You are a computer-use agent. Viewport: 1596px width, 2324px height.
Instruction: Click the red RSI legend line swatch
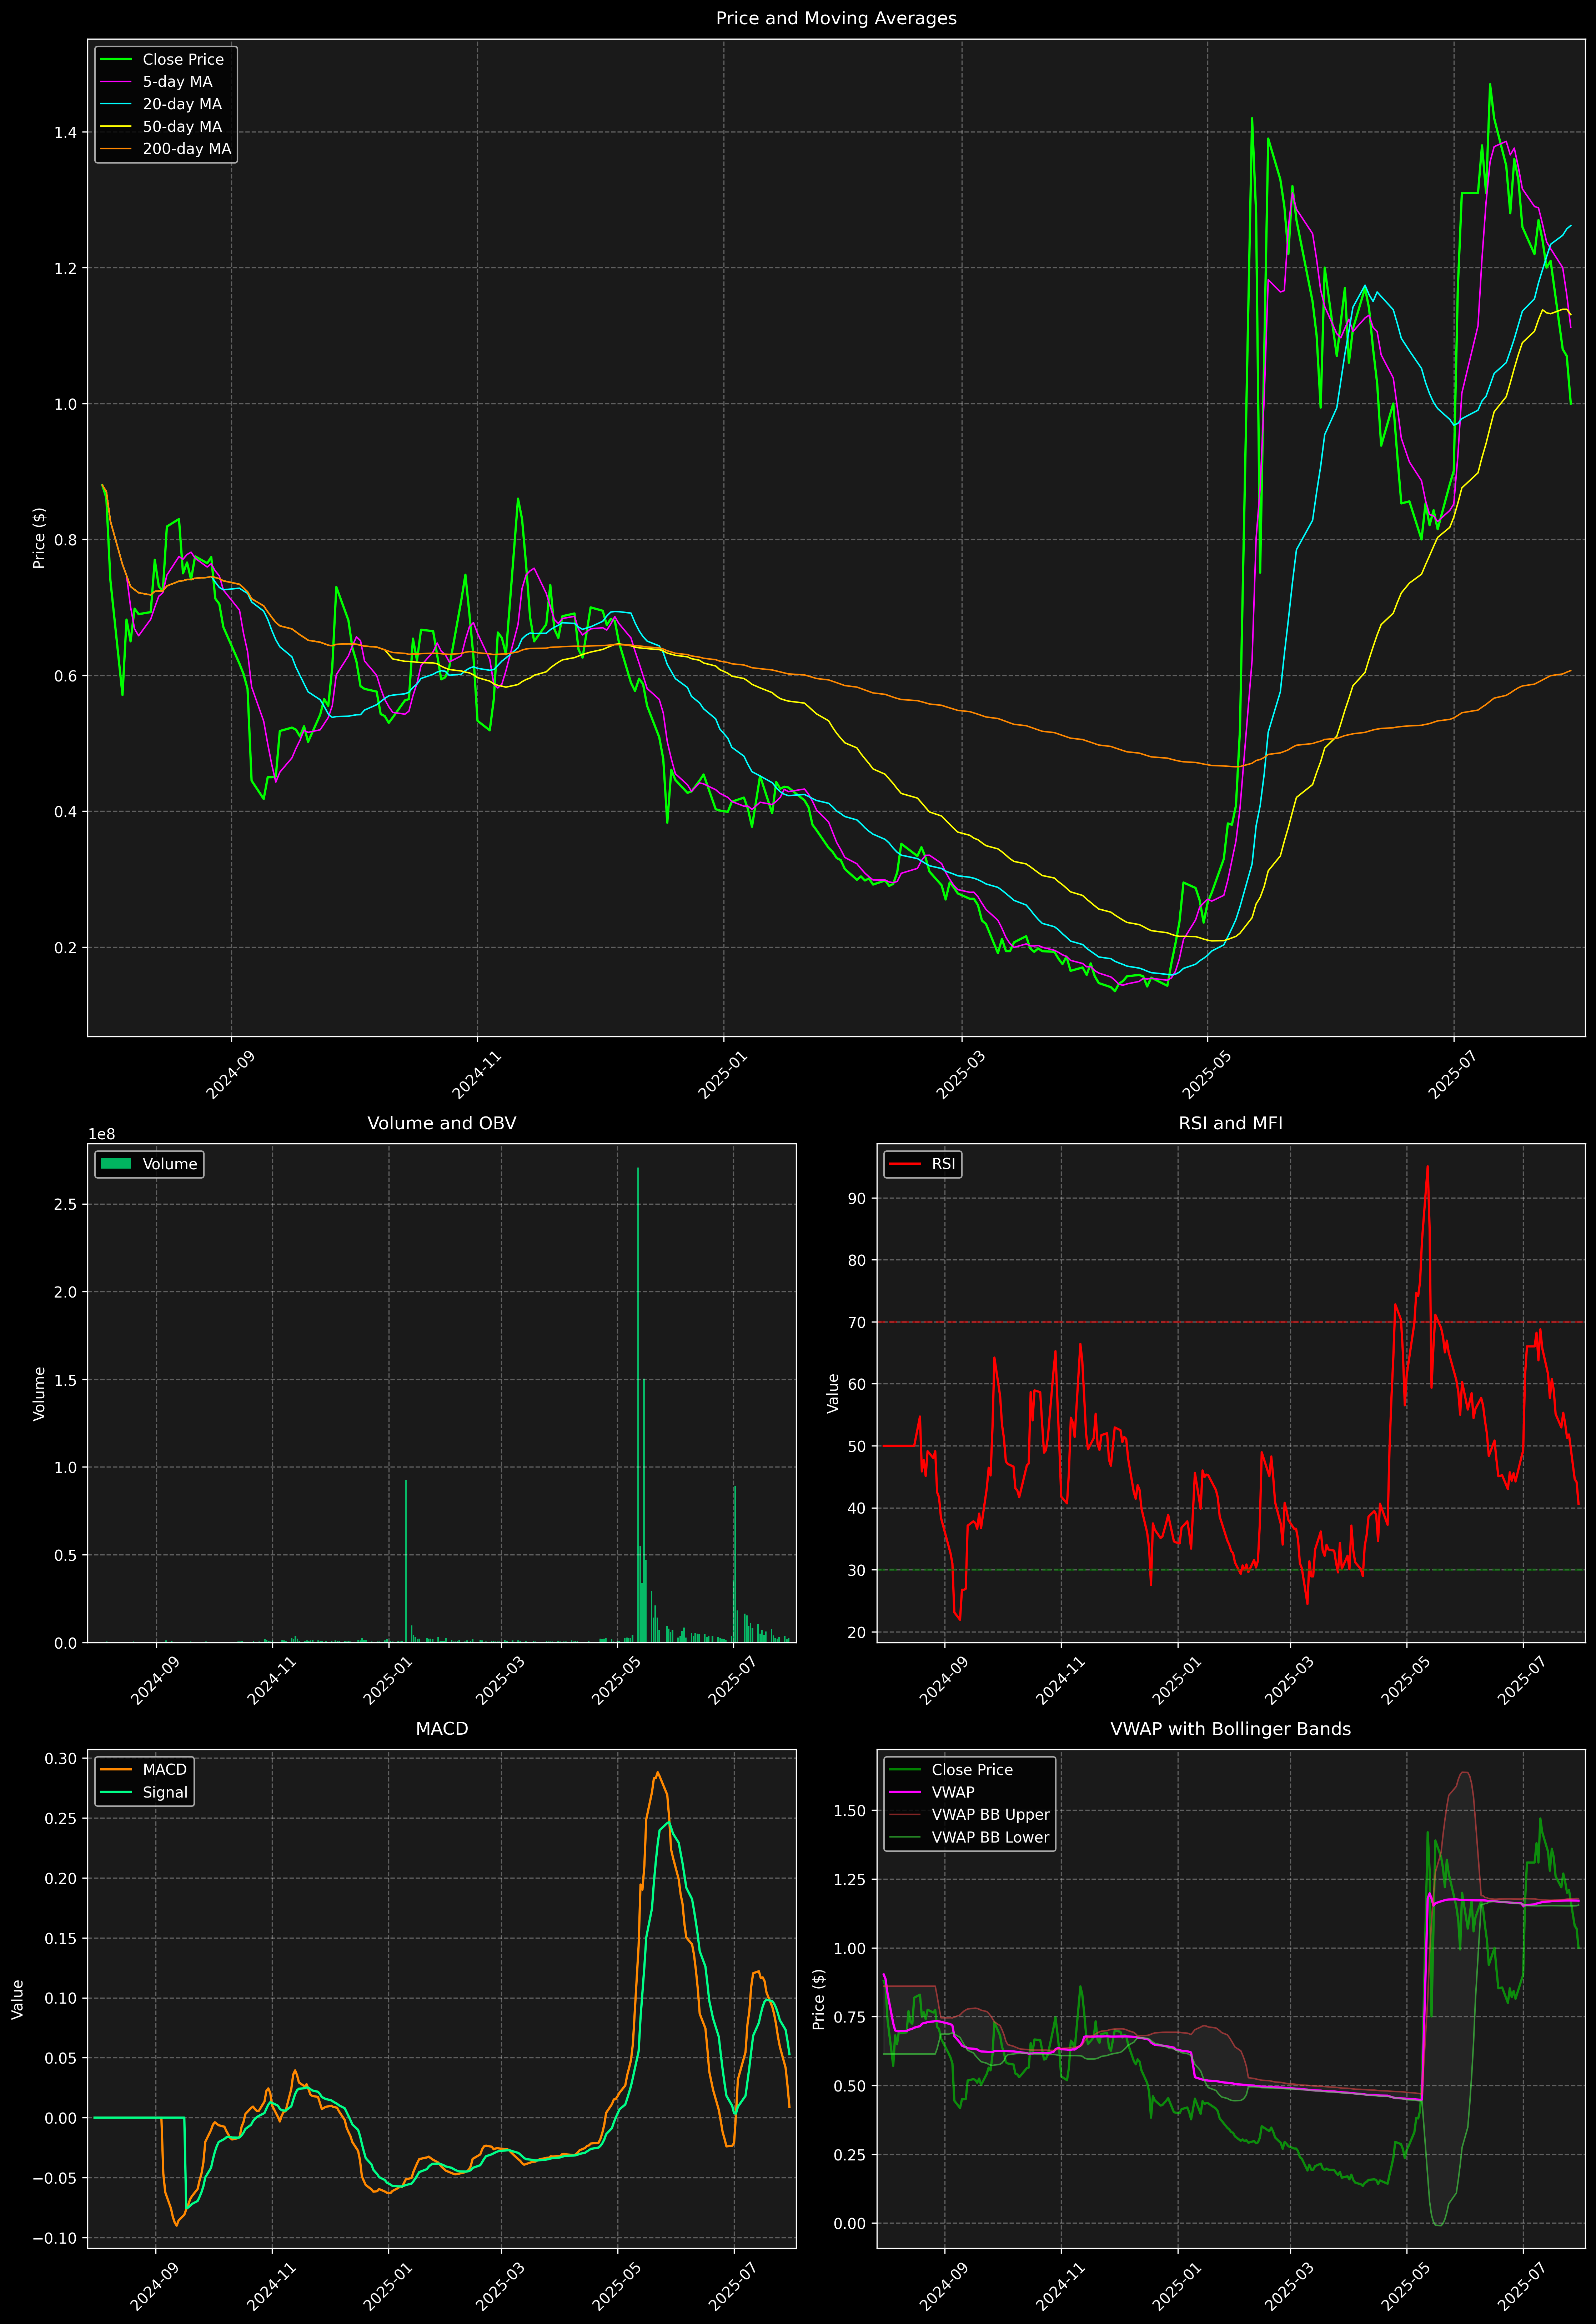pos(905,1164)
